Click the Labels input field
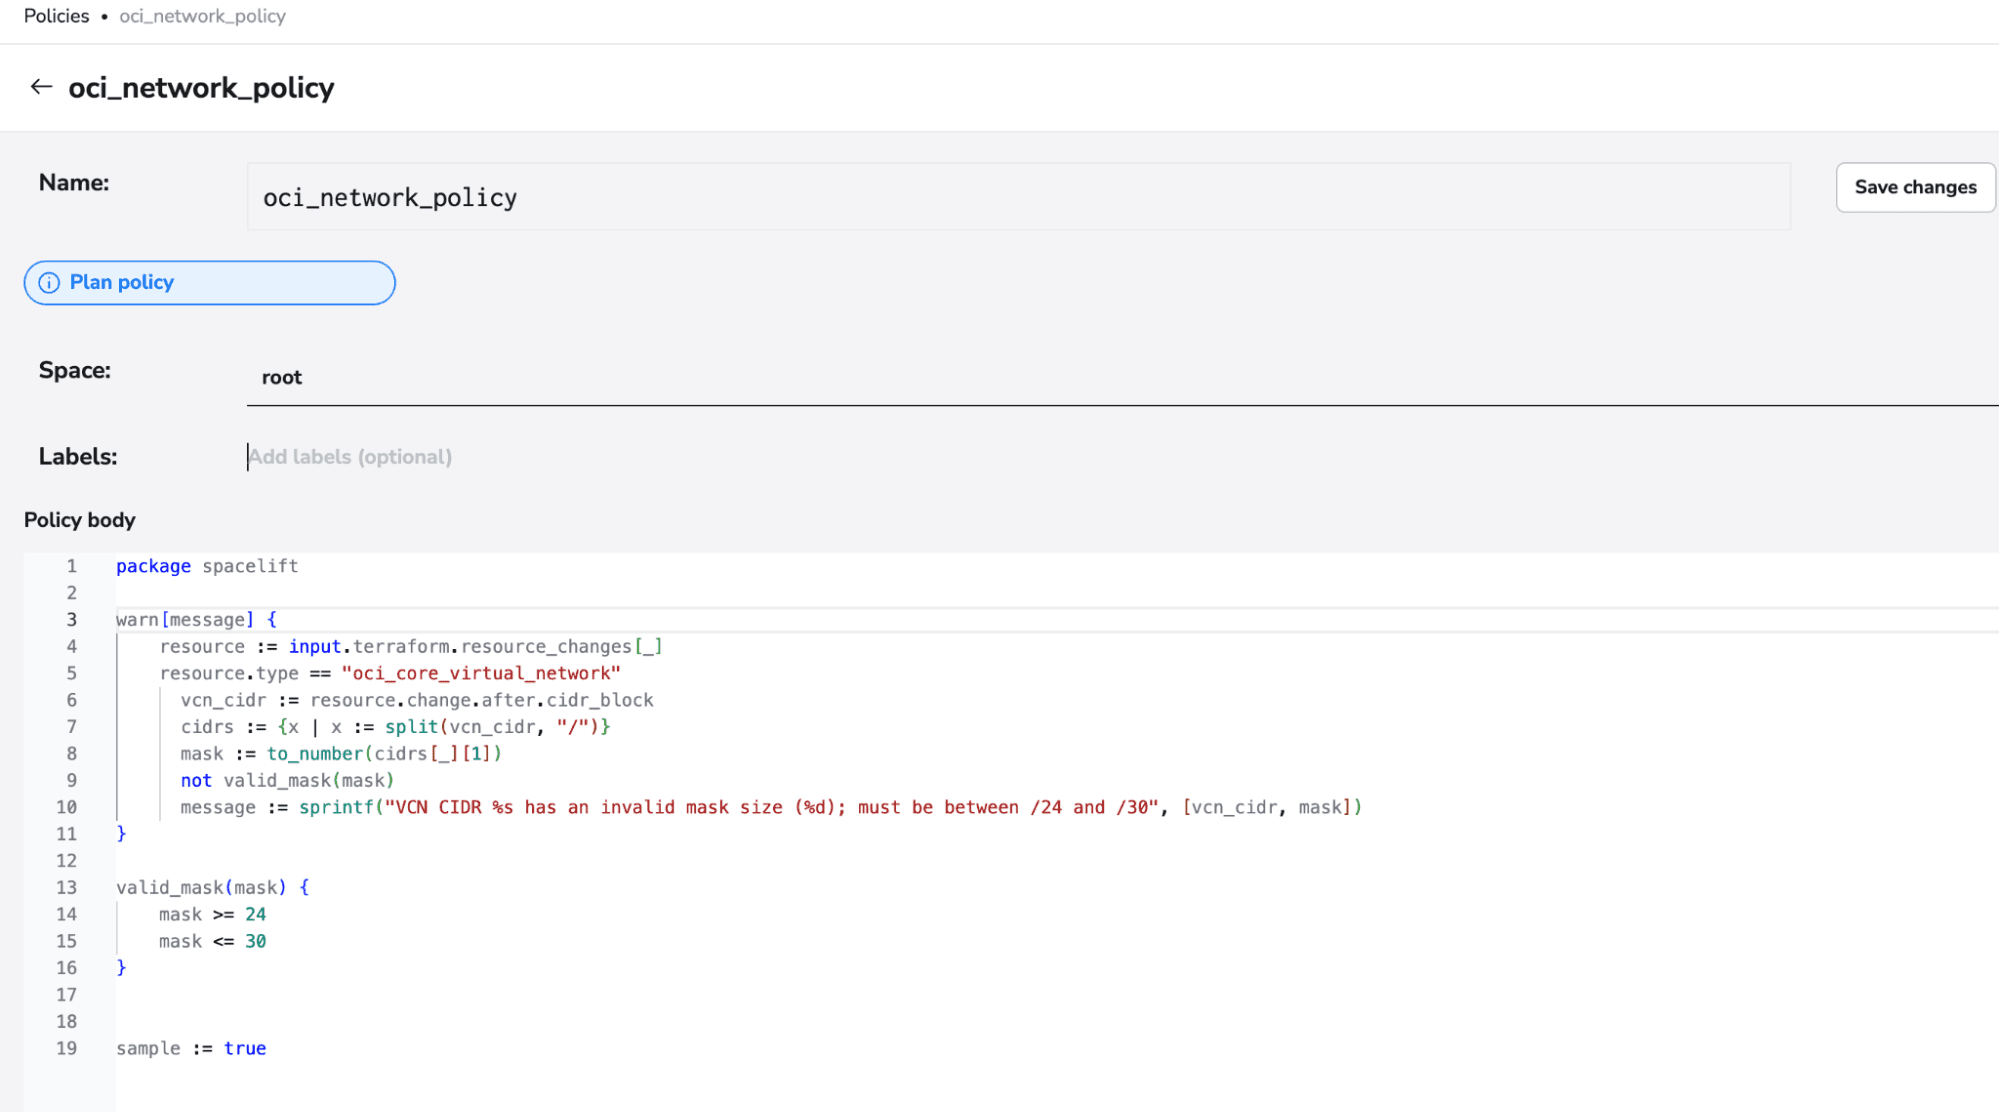The image size is (1999, 1112). (x=352, y=456)
